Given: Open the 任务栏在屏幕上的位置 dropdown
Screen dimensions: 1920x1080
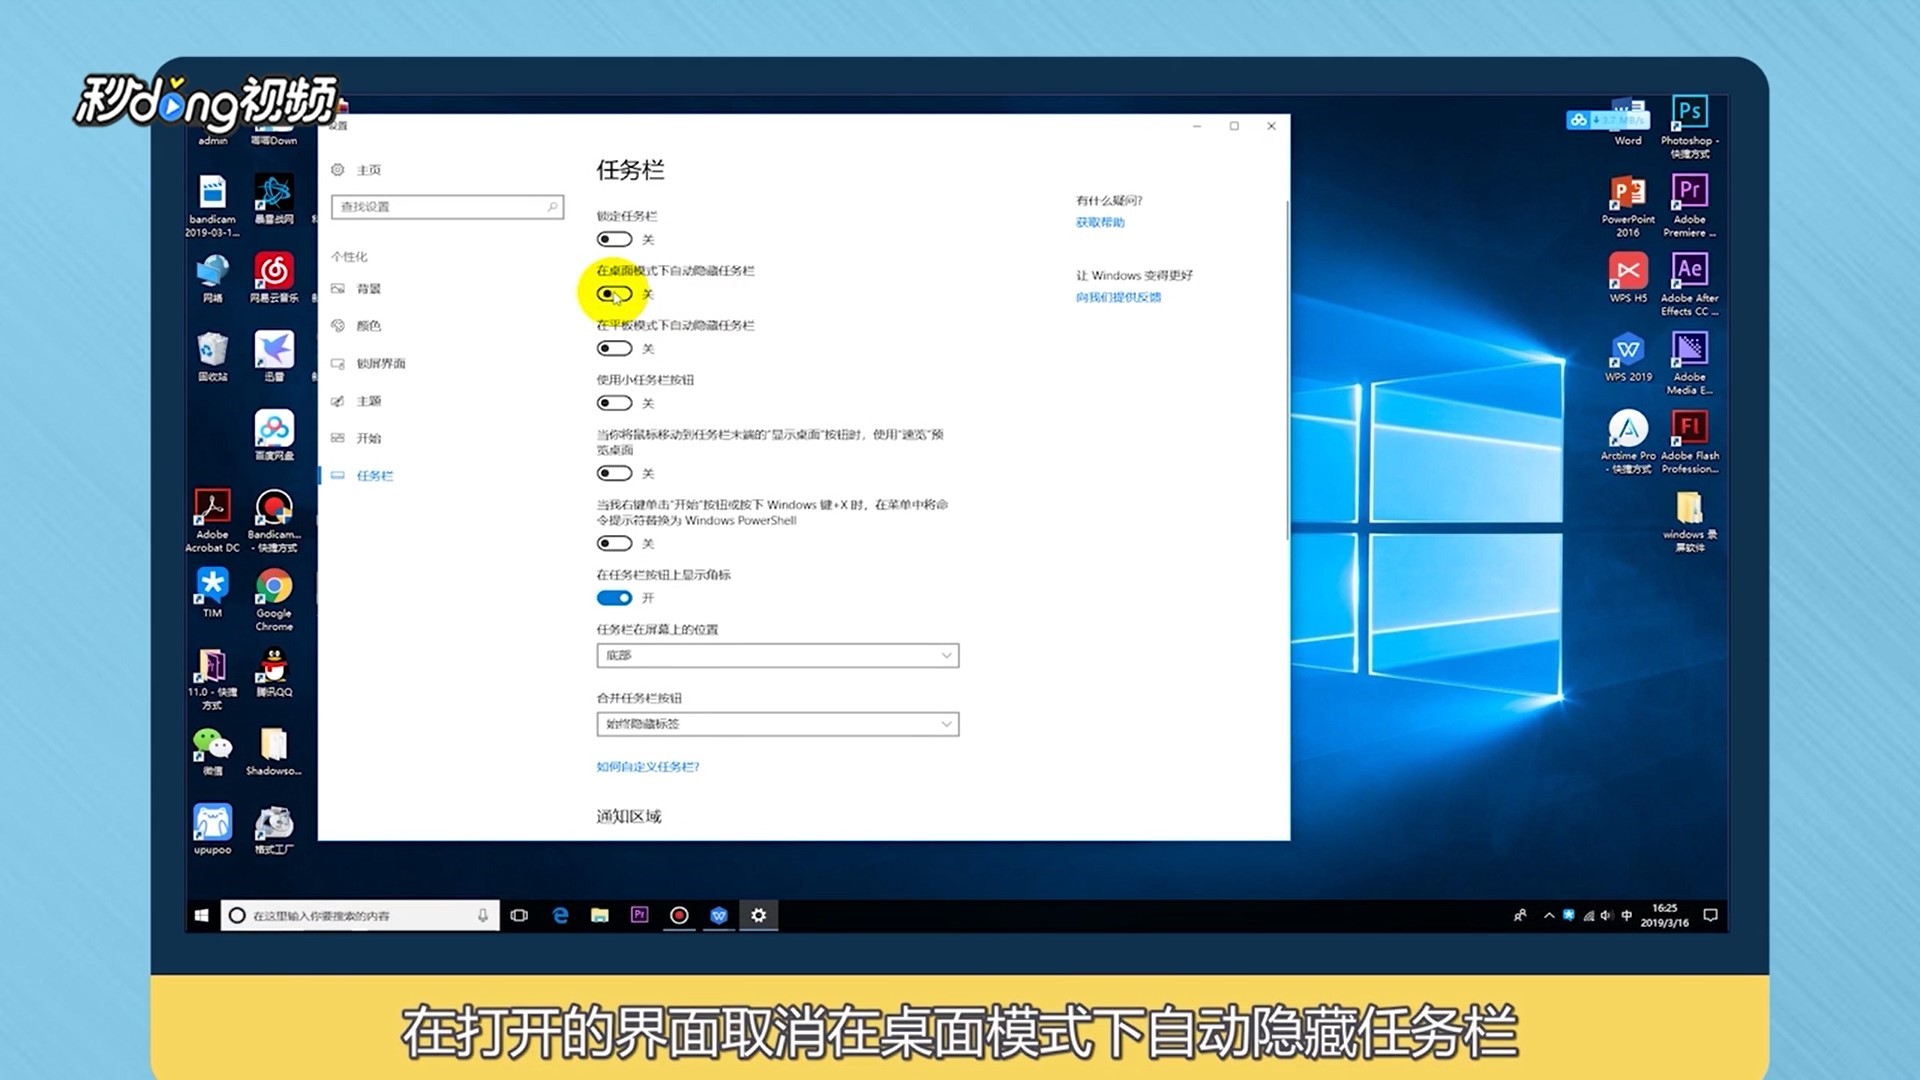Looking at the screenshot, I should click(777, 655).
